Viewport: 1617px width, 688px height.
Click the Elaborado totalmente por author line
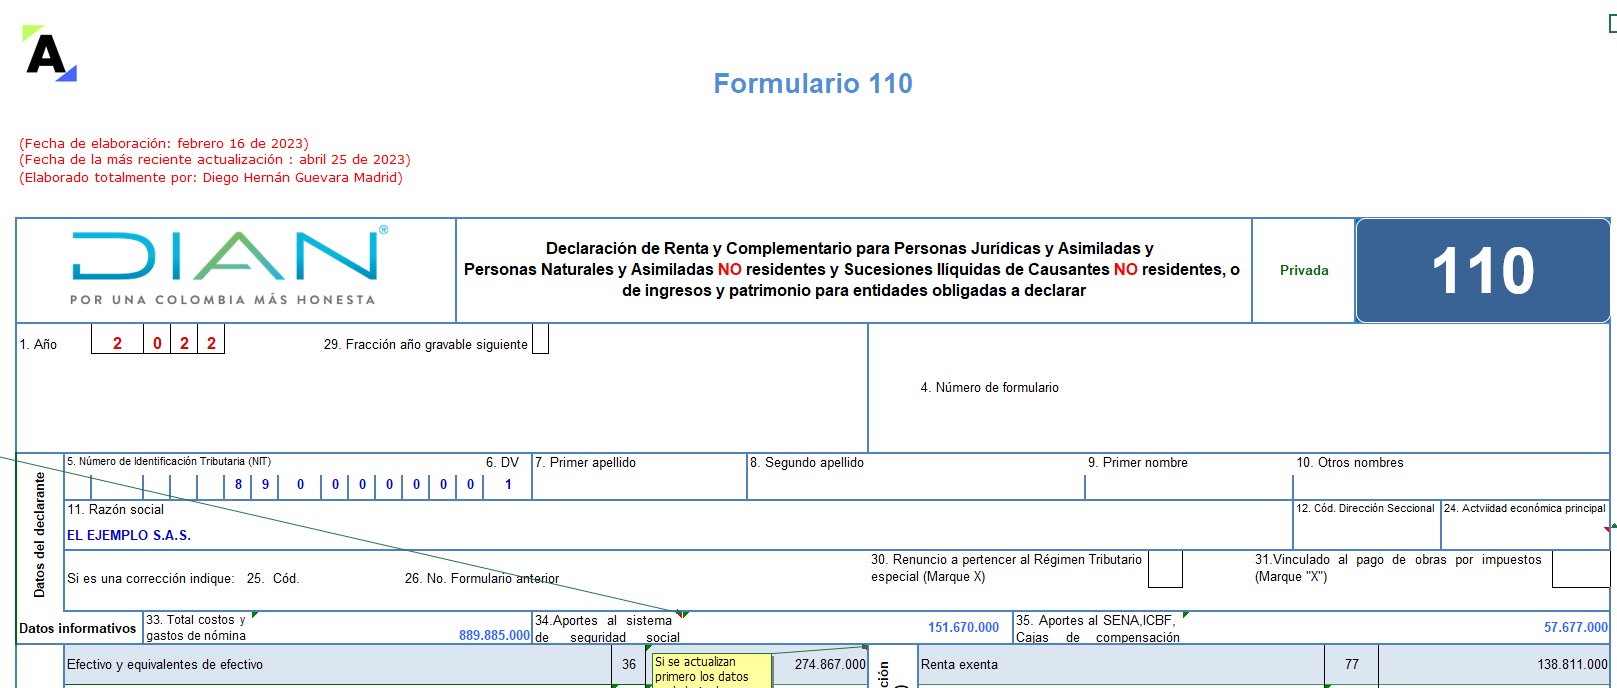point(211,177)
